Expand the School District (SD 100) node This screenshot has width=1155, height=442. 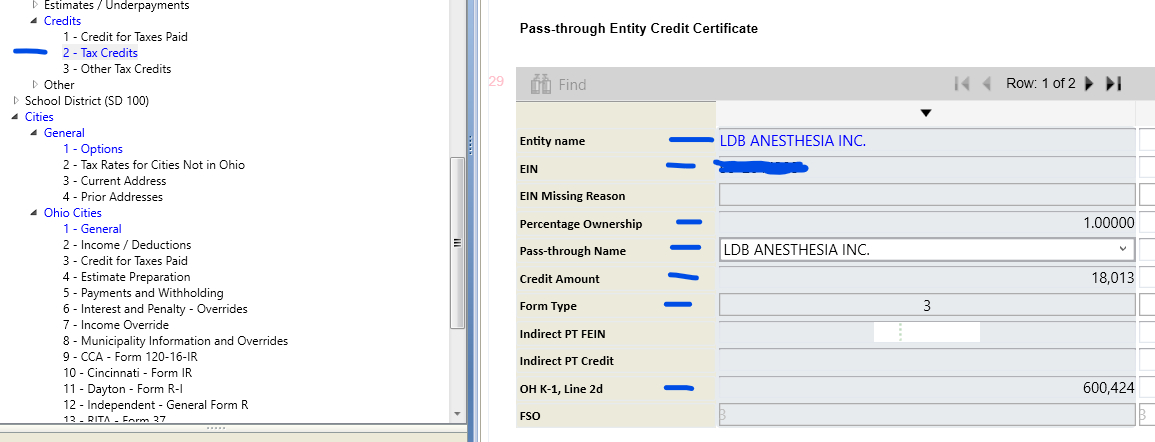click(15, 101)
